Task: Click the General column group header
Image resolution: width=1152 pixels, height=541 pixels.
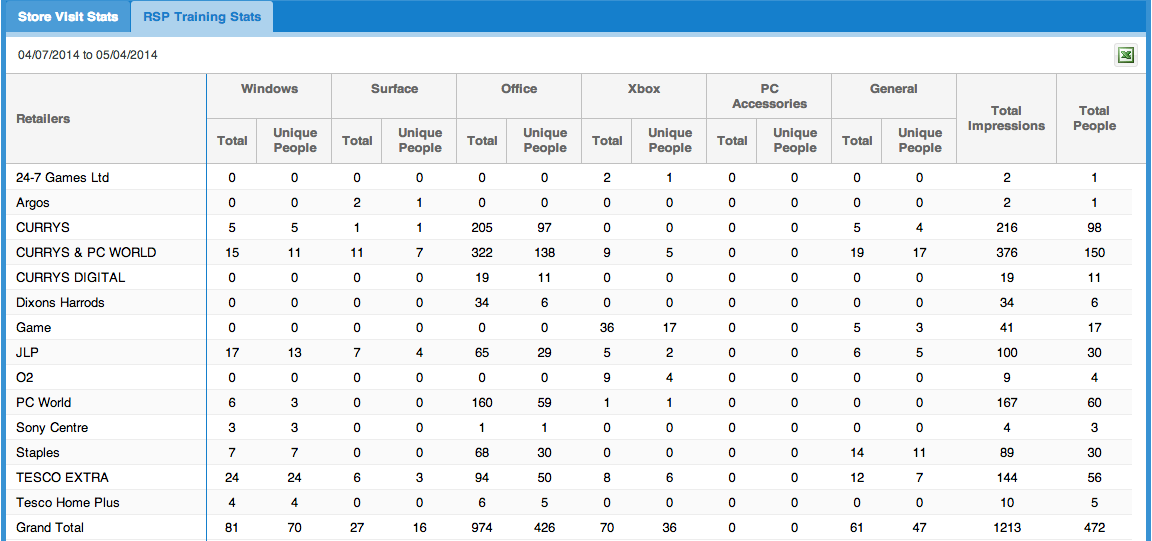Action: 894,89
